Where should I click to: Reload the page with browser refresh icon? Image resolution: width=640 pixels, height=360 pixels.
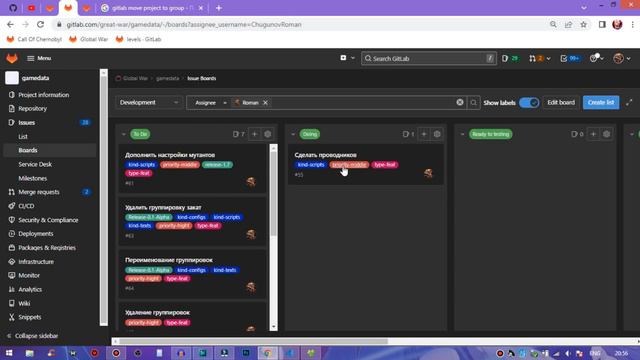coord(40,24)
